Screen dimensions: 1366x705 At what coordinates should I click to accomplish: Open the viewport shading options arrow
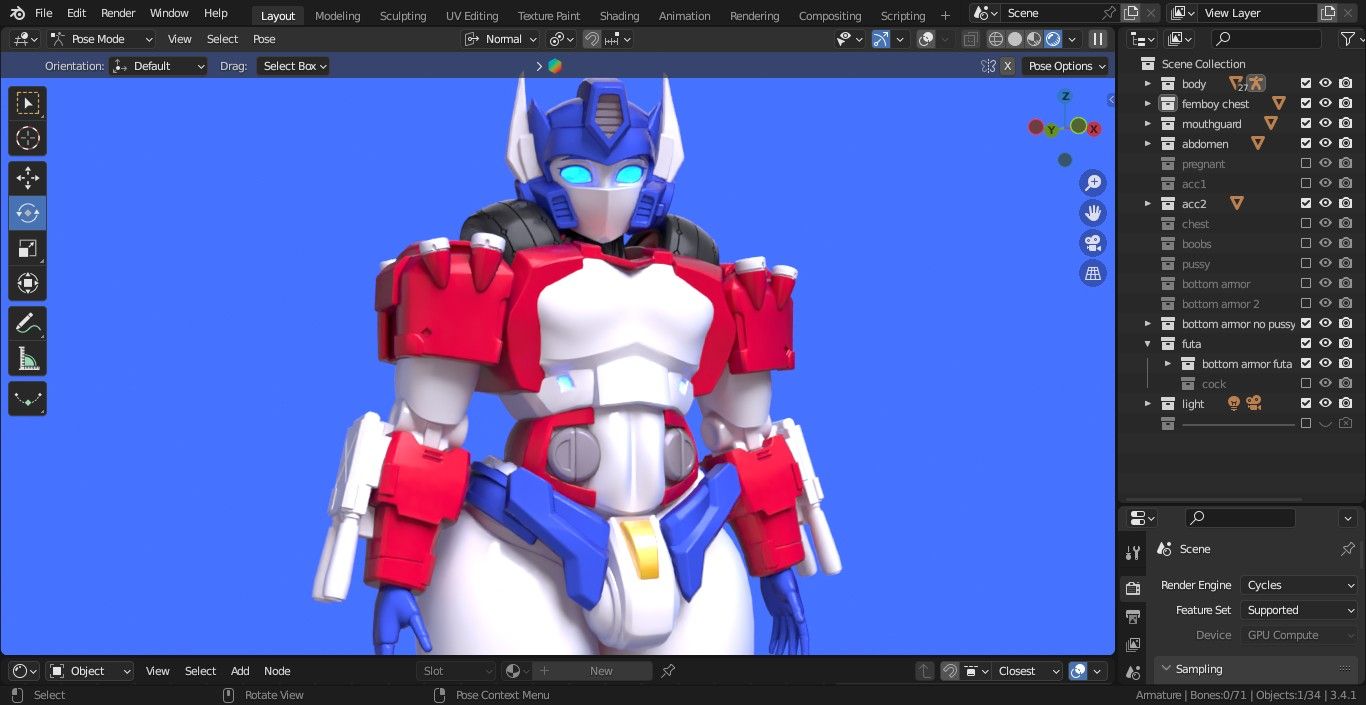coord(1073,39)
